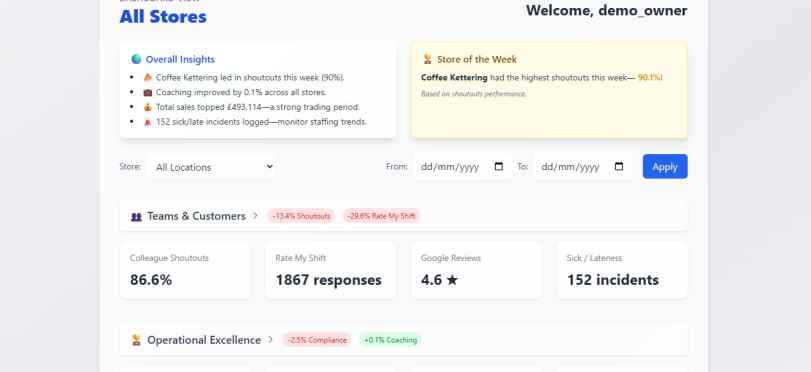Click the trophy icon next to Operational Excellence
811x372 pixels.
point(136,340)
